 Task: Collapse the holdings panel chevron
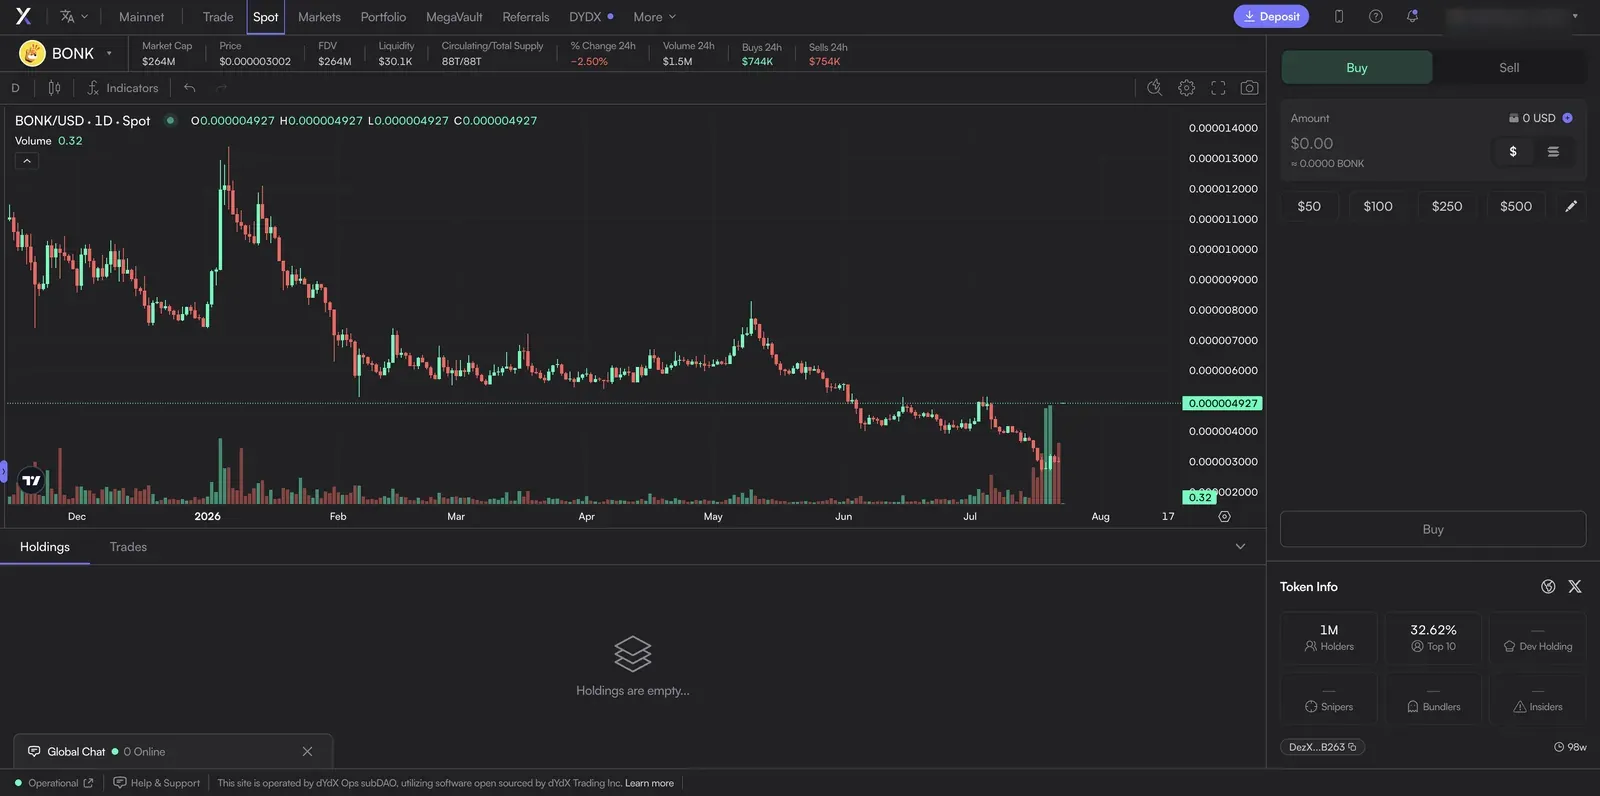1240,547
